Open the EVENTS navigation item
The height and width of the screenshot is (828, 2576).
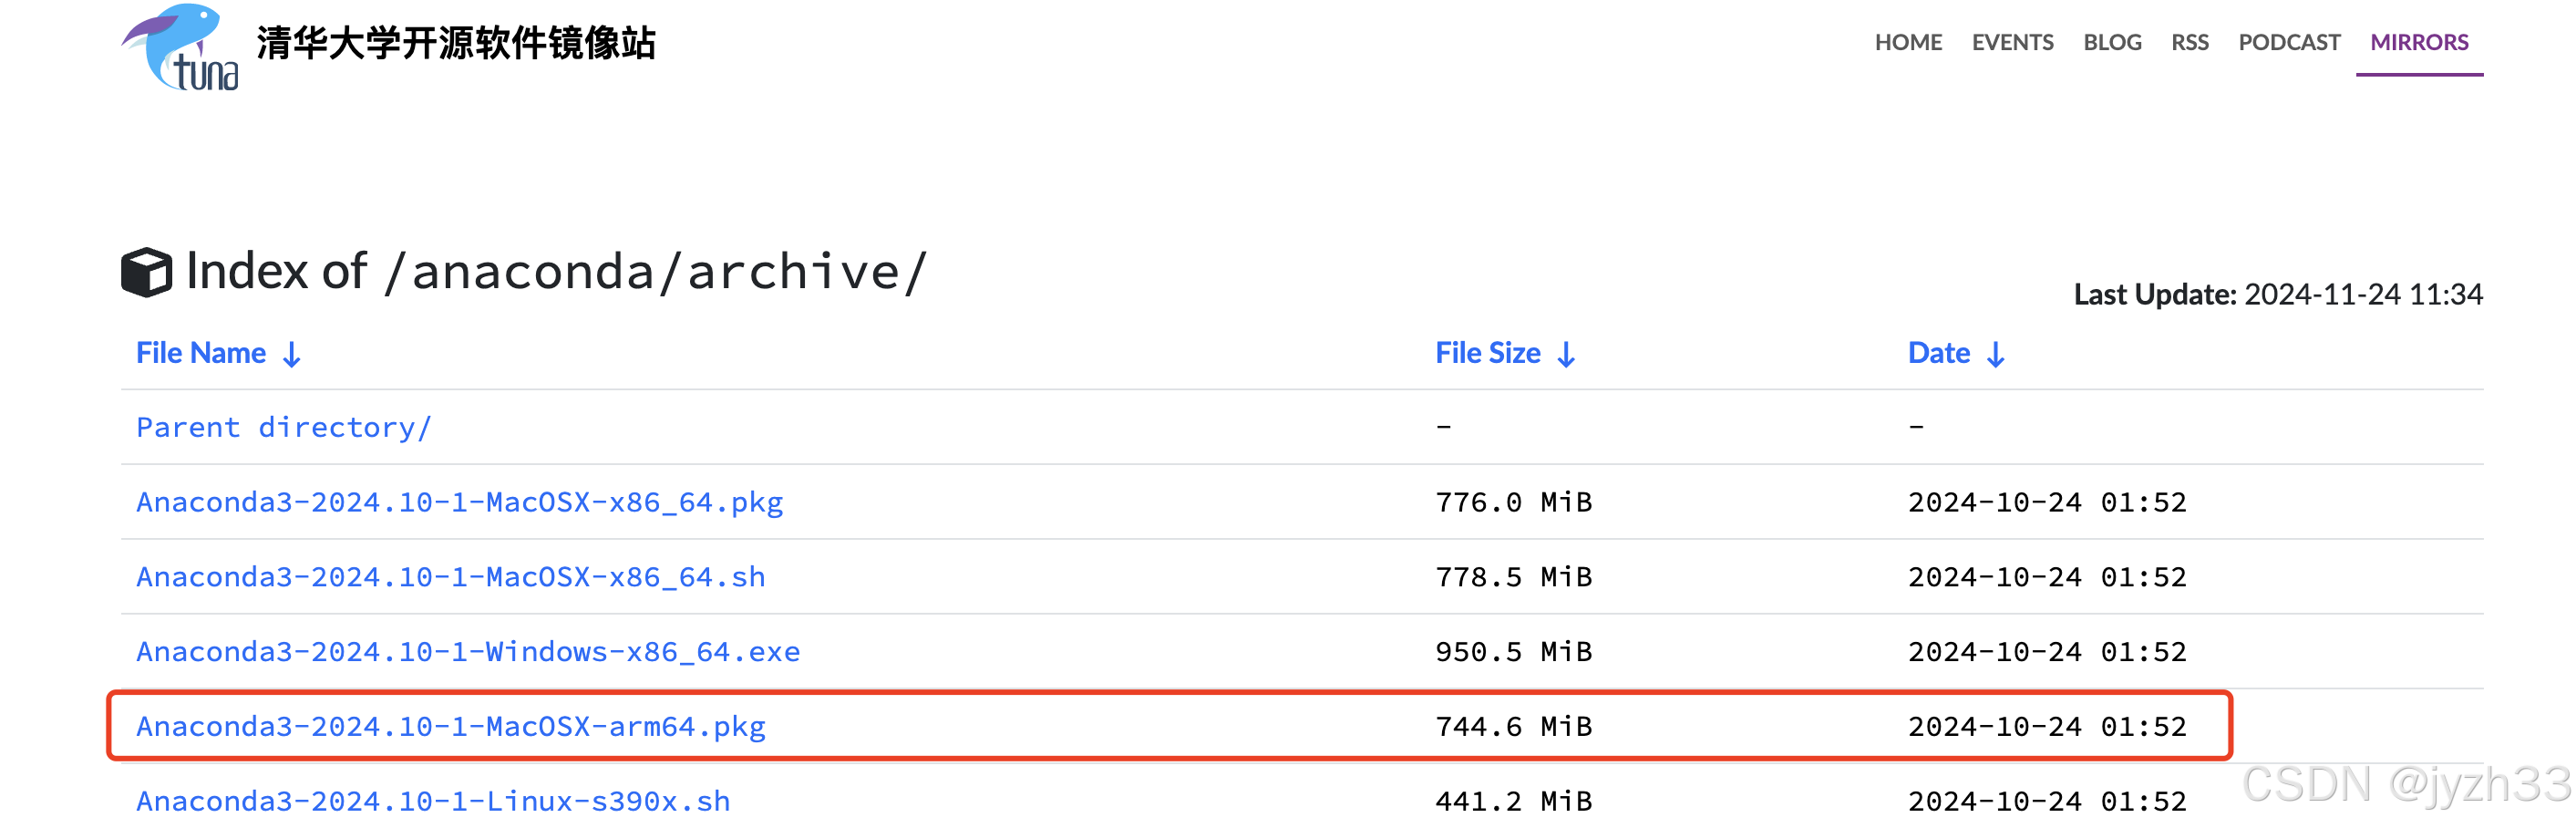2012,42
